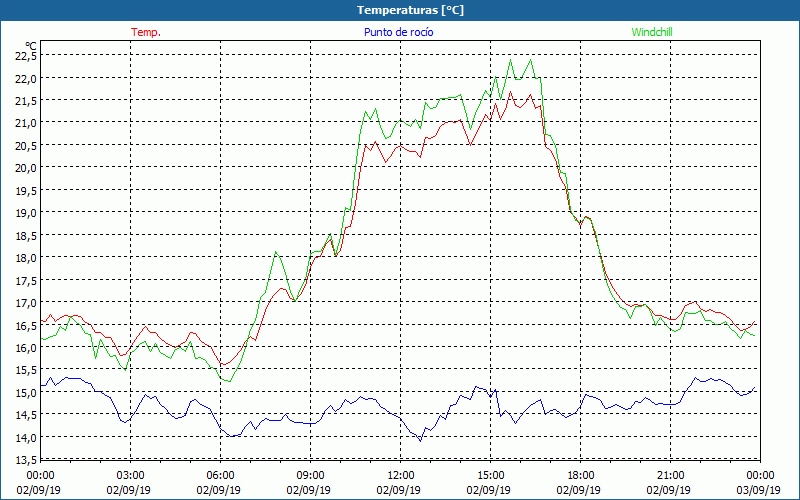Click the 09:00 time axis label
The image size is (800, 500).
coord(310,476)
